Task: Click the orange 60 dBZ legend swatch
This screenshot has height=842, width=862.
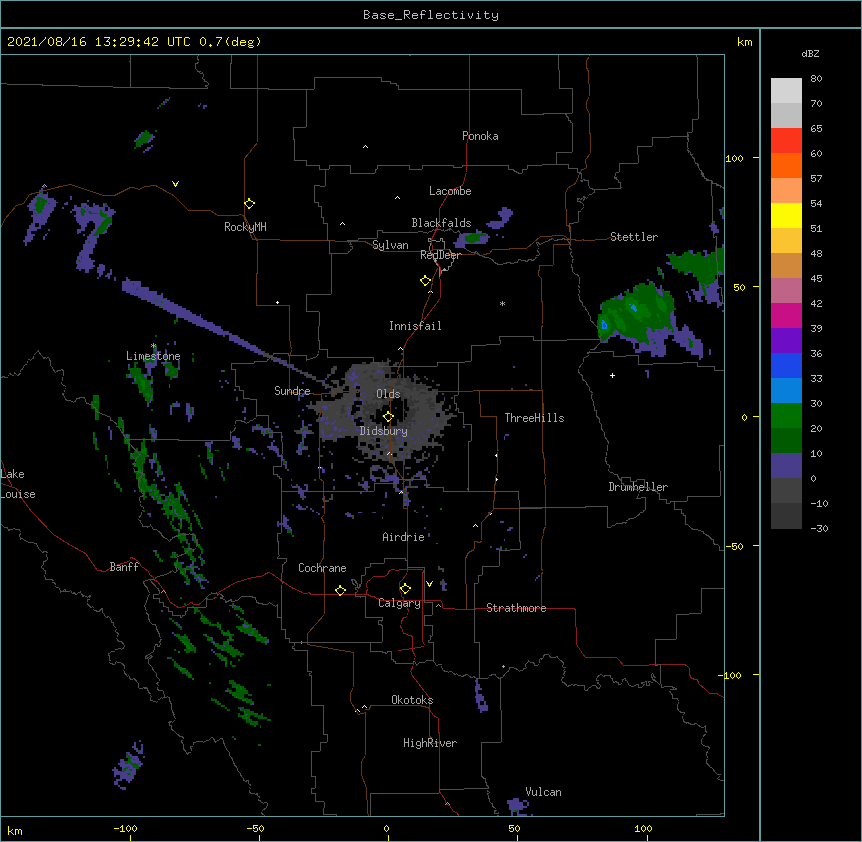Action: click(786, 165)
